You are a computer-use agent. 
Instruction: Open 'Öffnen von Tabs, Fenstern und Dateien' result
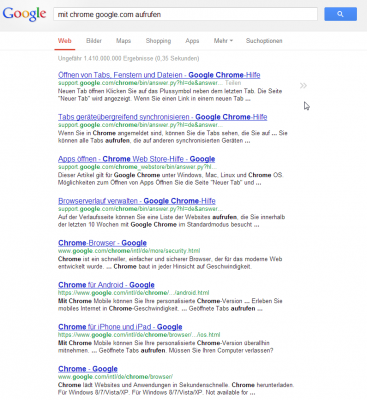point(159,75)
